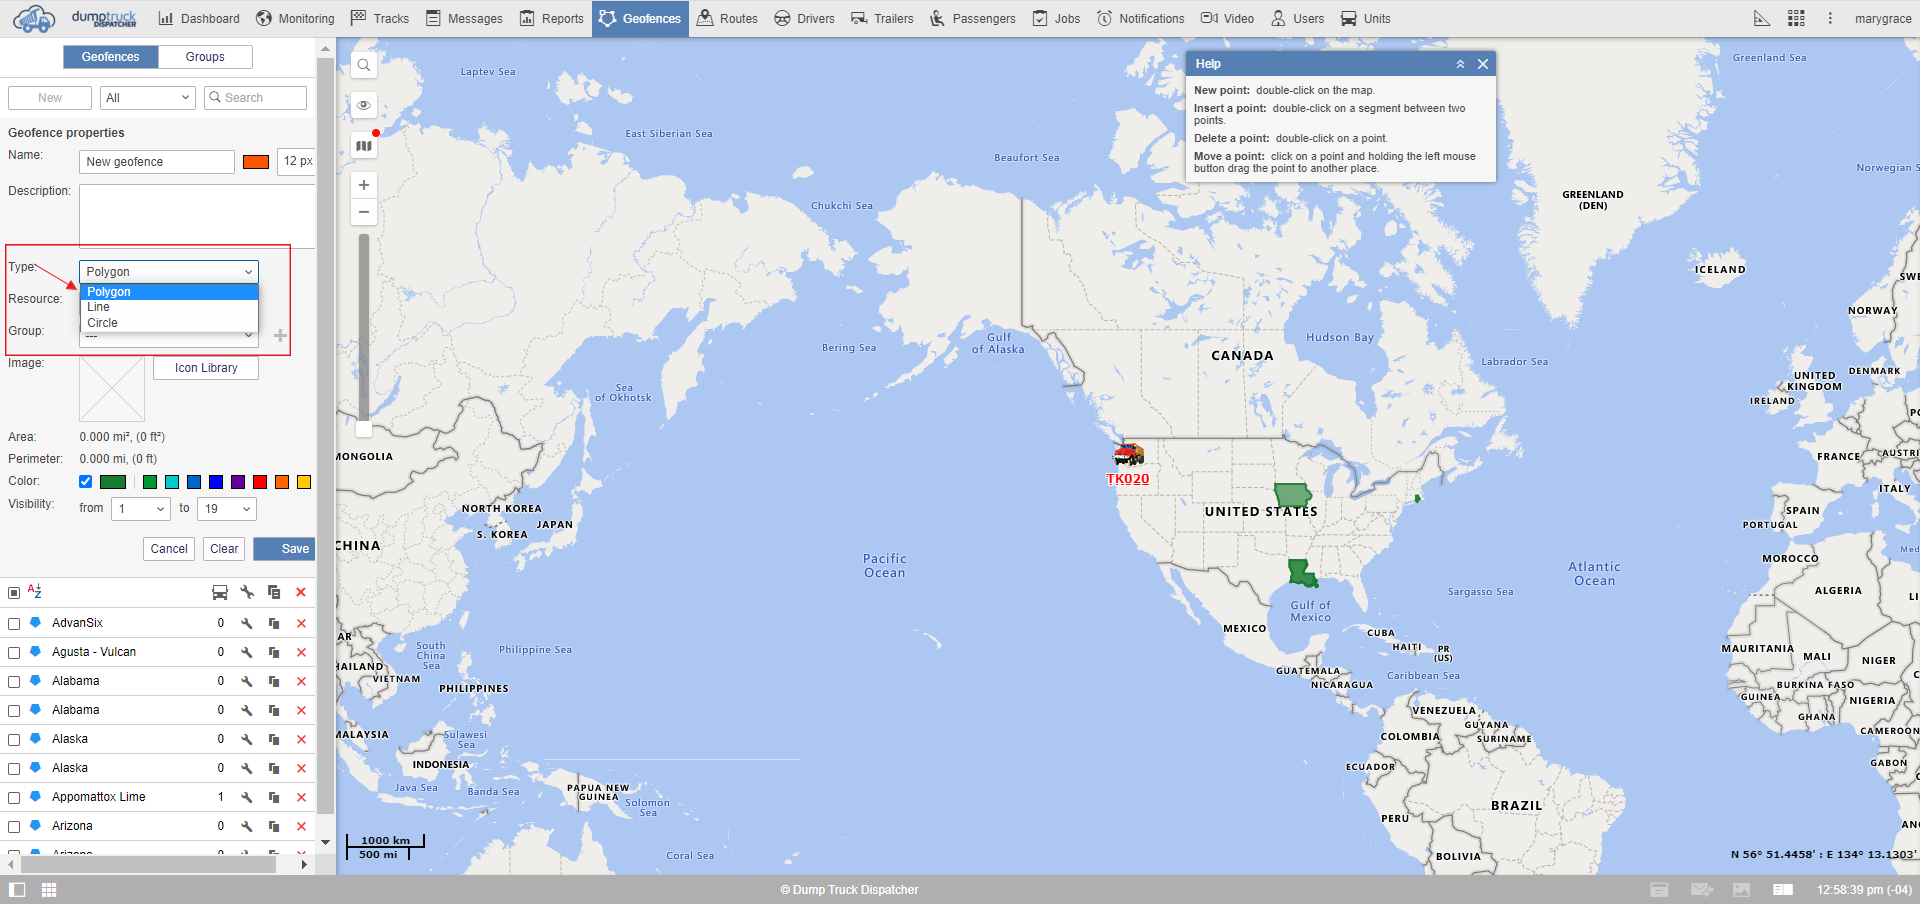Change the visibility 'to' zoom level dropdown

[x=226, y=509]
